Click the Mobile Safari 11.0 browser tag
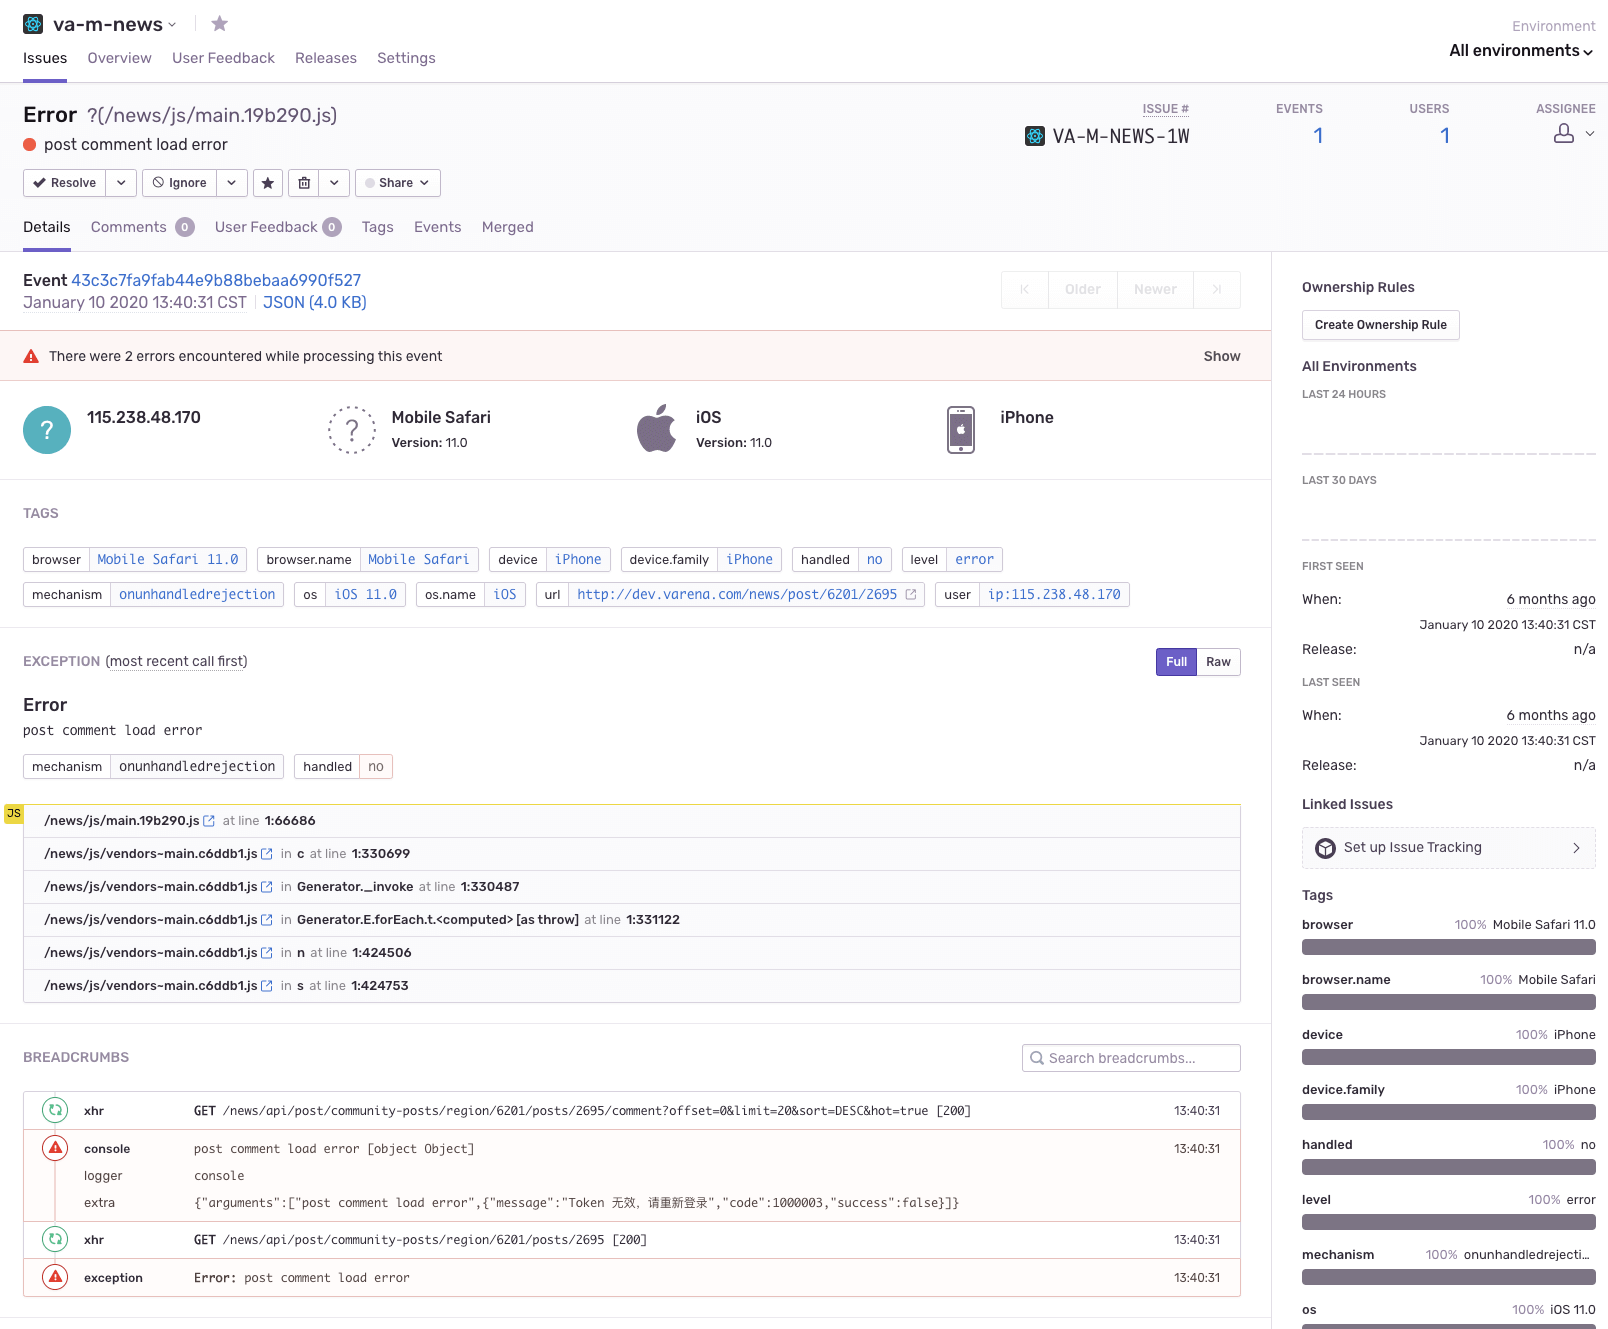 pyautogui.click(x=168, y=559)
